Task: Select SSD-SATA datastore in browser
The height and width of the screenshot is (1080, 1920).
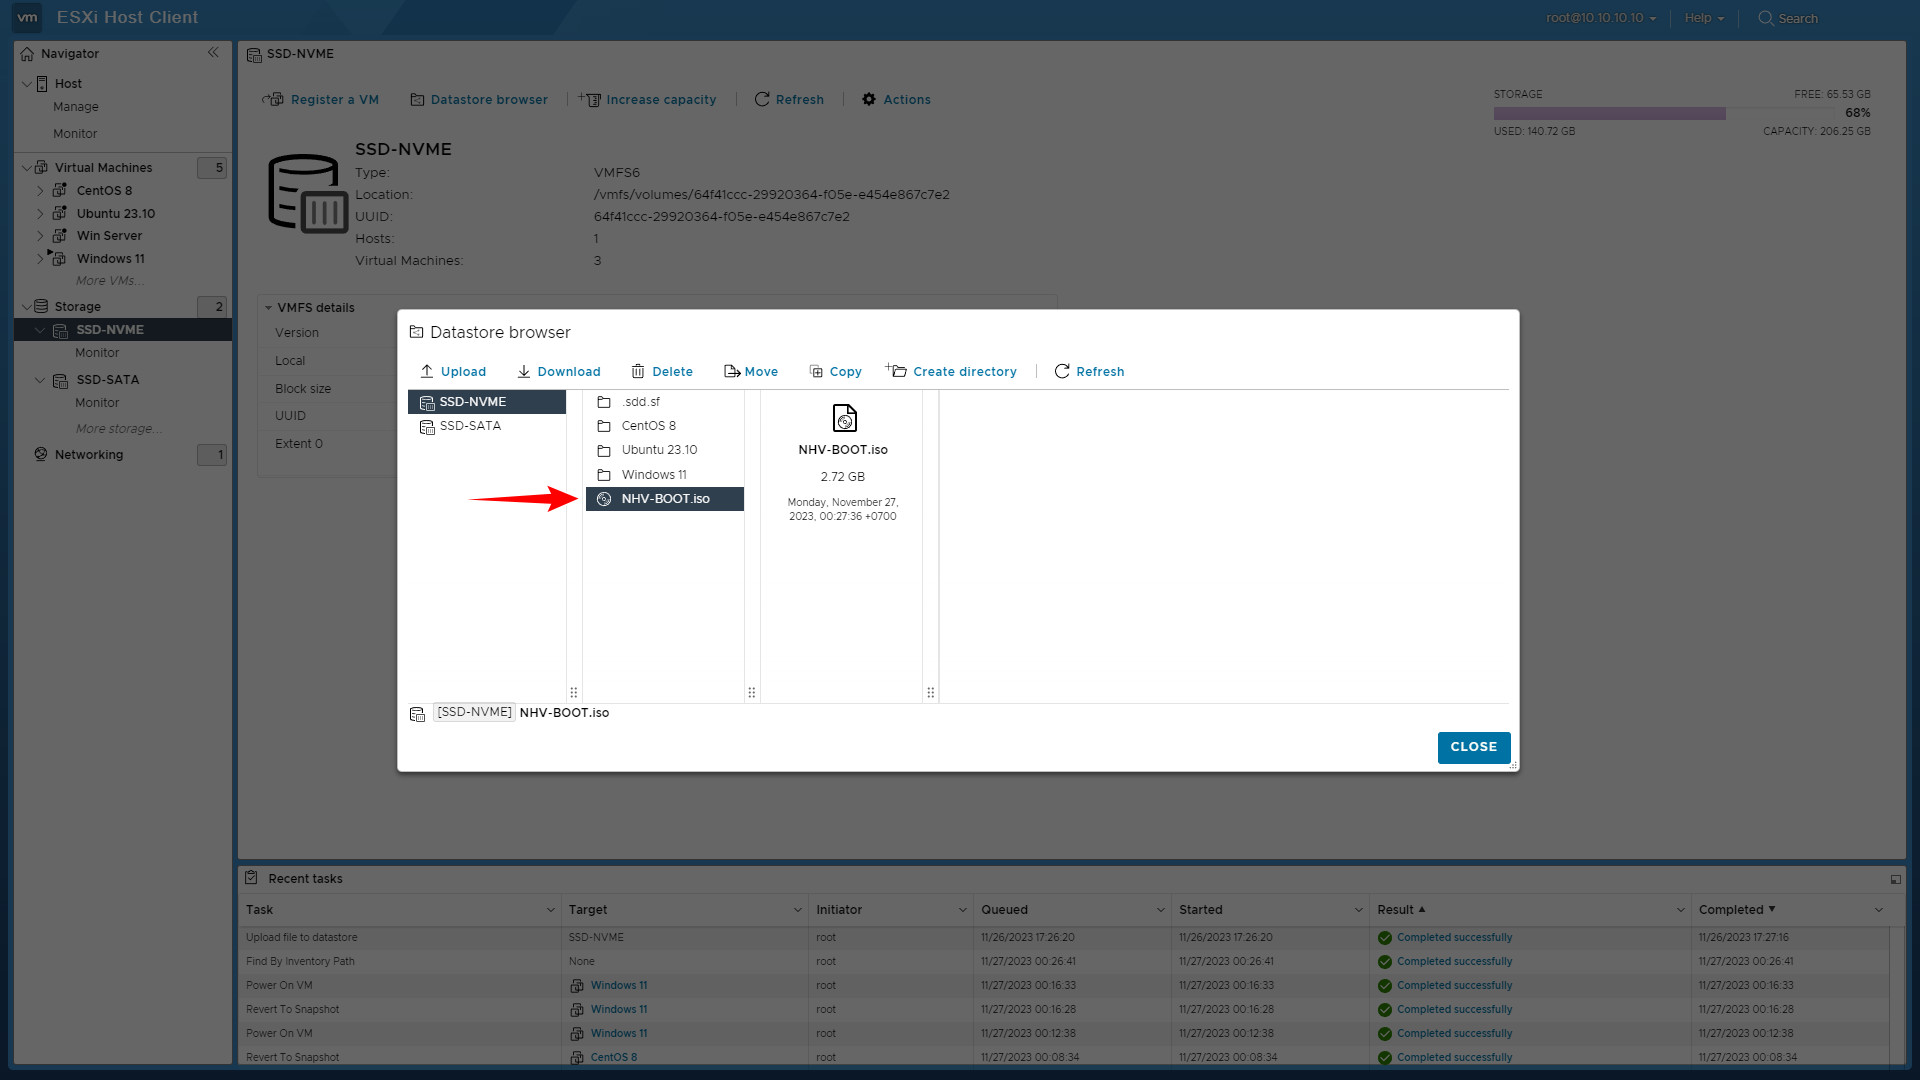Action: coord(470,426)
